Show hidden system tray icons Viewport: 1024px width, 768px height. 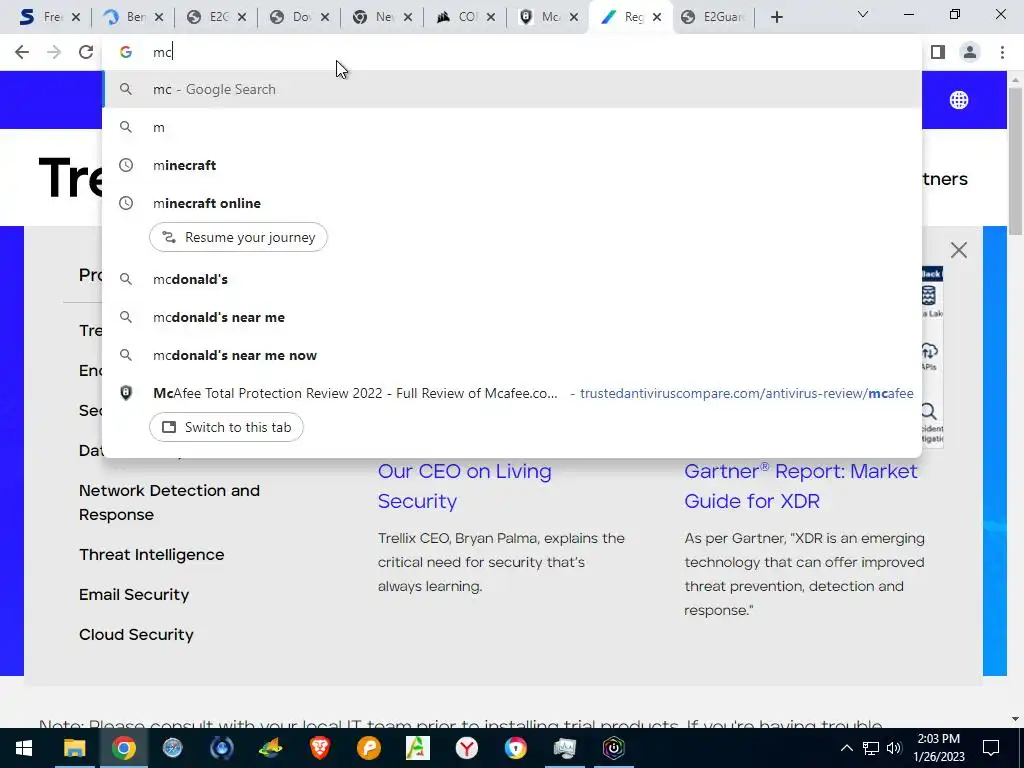pyautogui.click(x=846, y=748)
